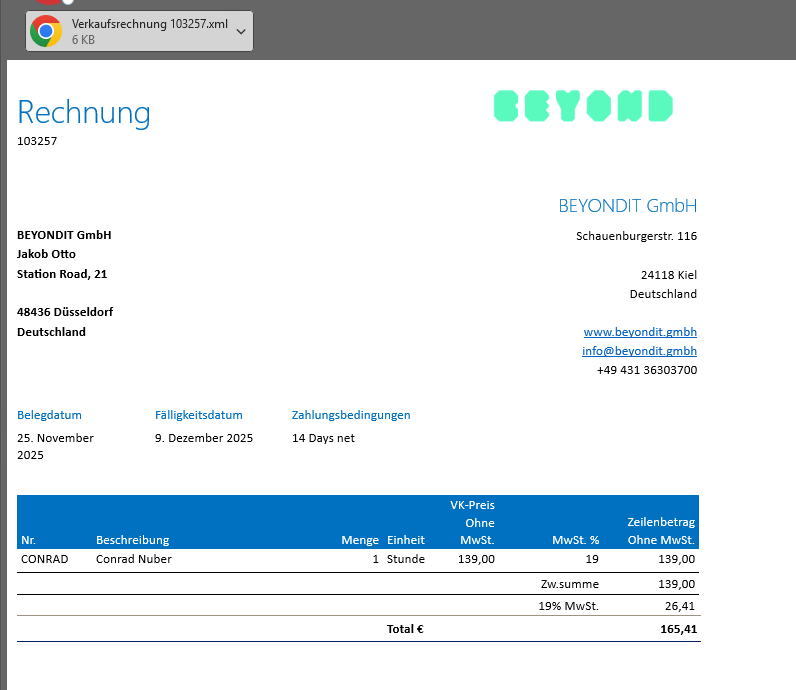
Task: Click the Beschreibung column header
Action: [132, 540]
